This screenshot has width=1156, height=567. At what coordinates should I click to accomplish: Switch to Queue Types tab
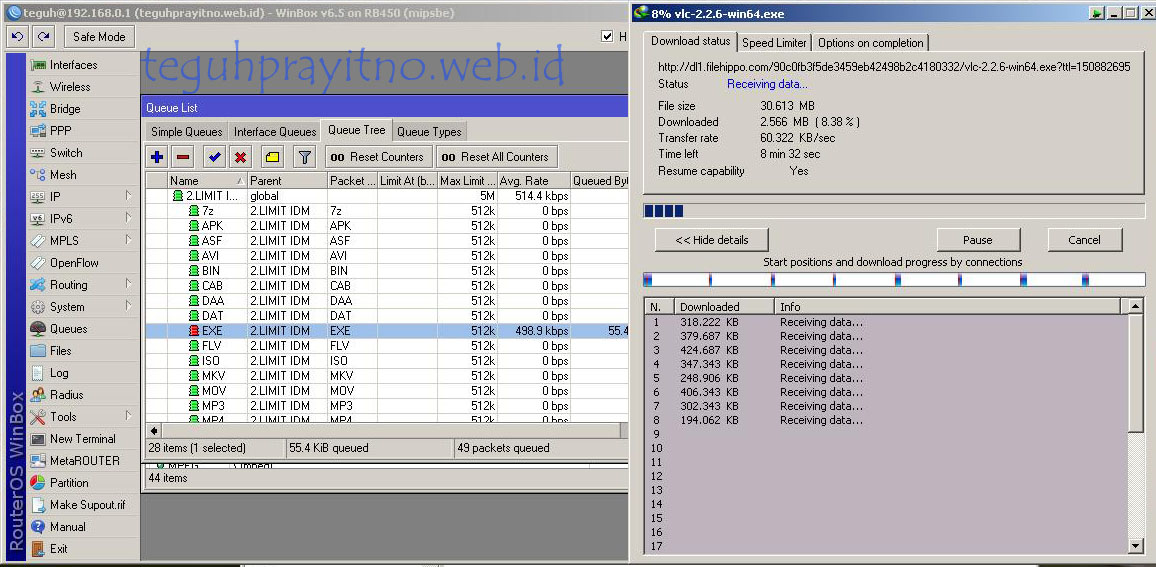point(429,132)
